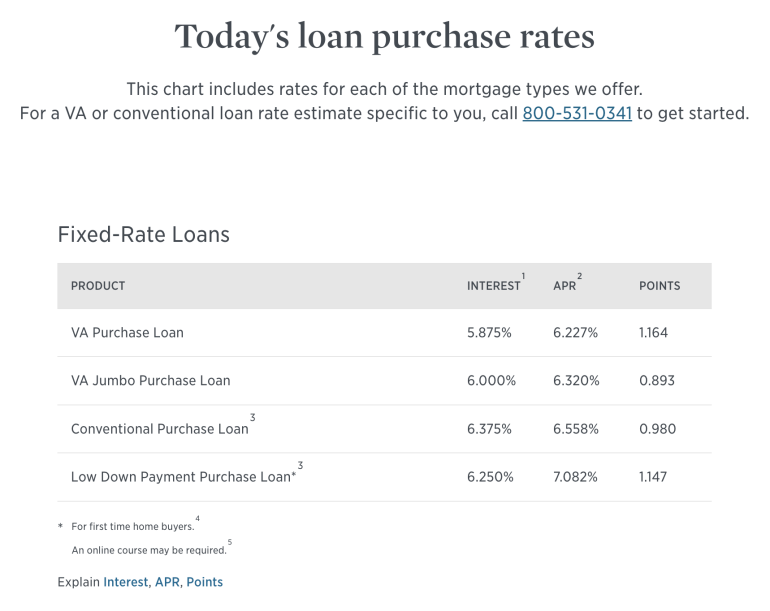Call the 800-531-0341 phone number link
Screen dimensions: 770x611
click(576, 113)
